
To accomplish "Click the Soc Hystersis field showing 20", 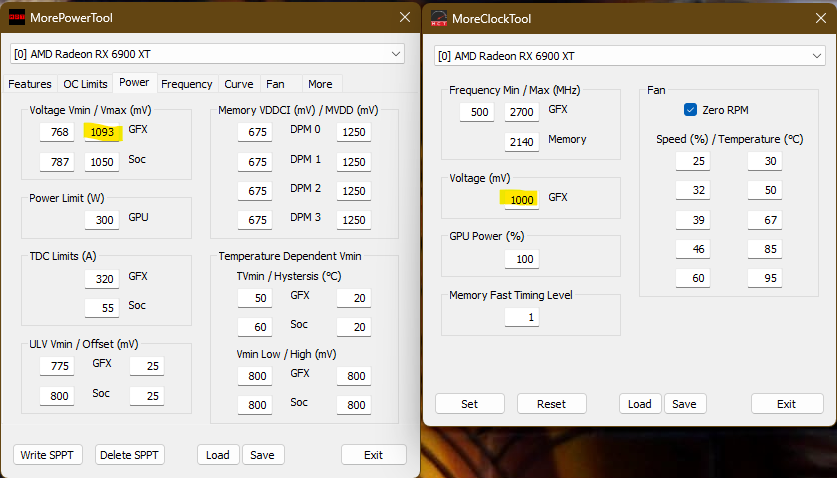I will pos(354,327).
